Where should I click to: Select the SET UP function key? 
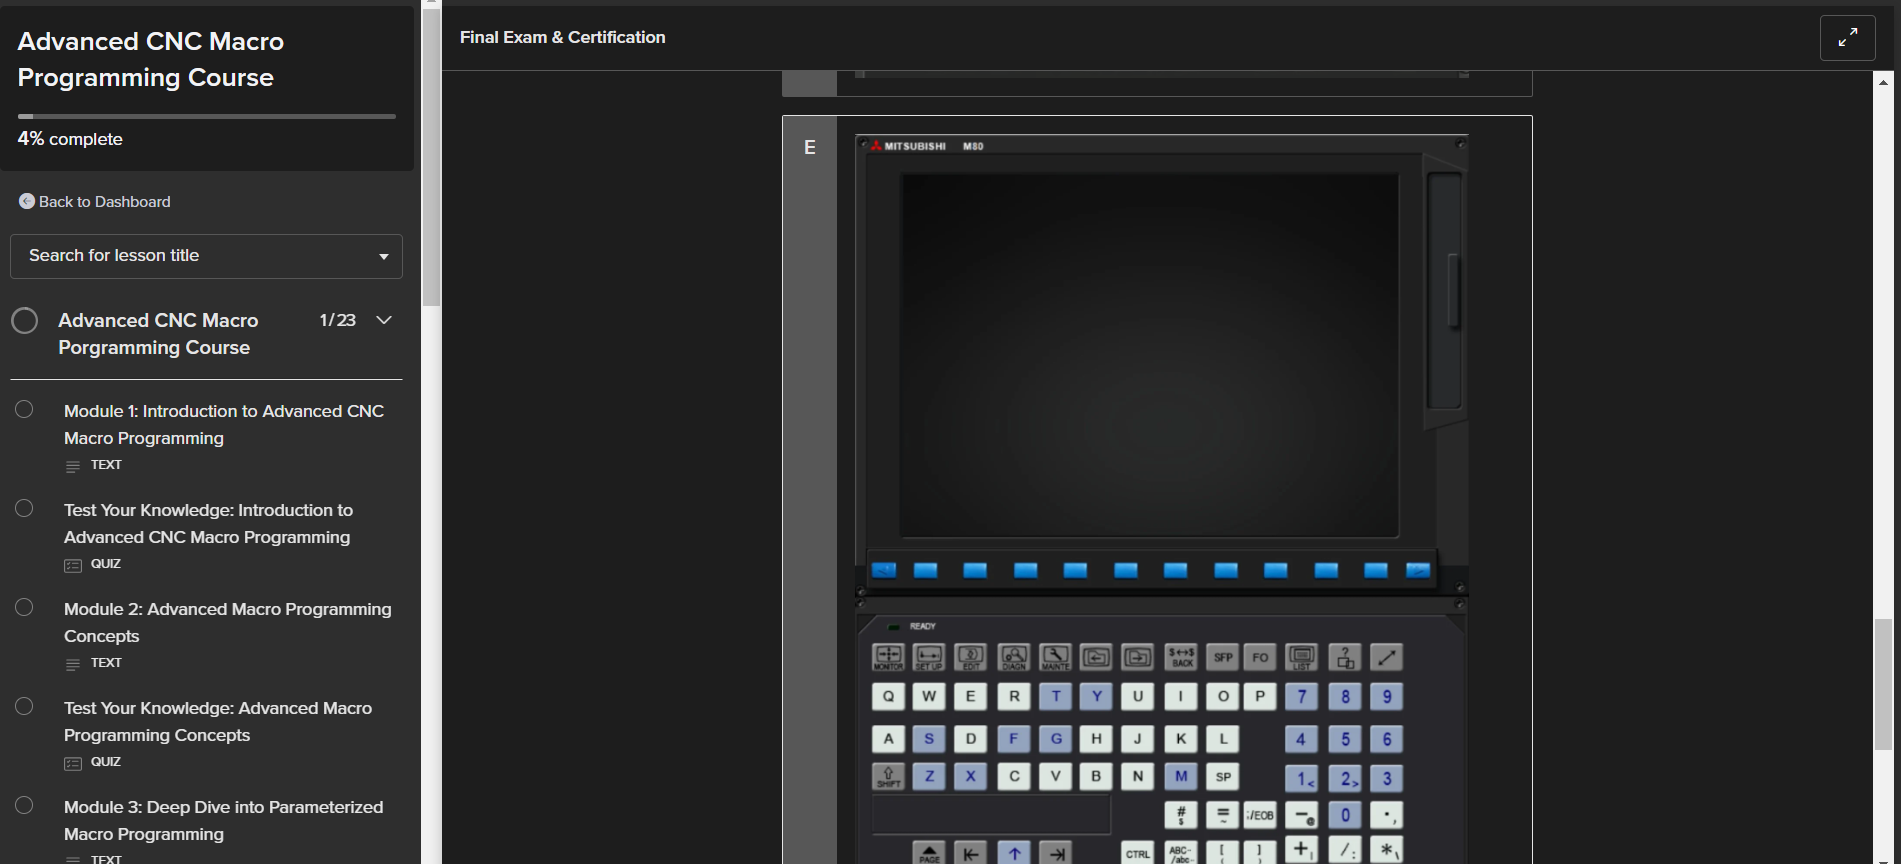coord(929,657)
